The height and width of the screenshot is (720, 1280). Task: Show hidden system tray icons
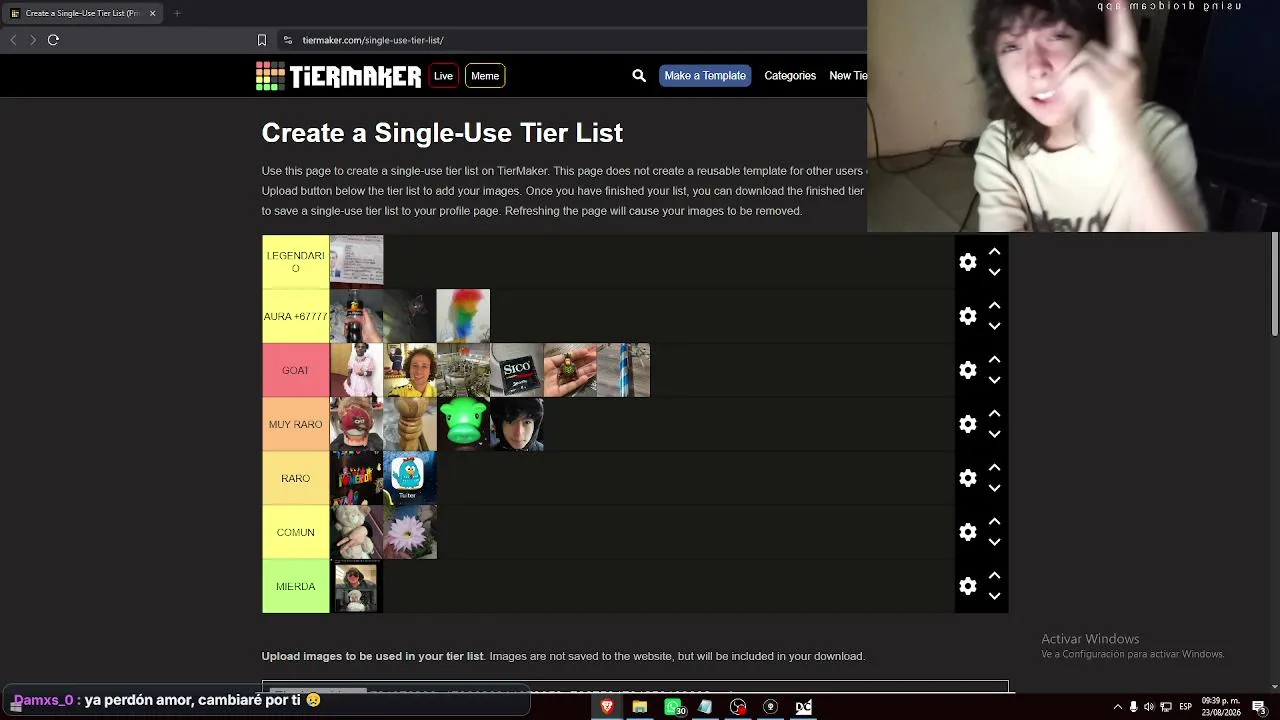coord(1118,707)
